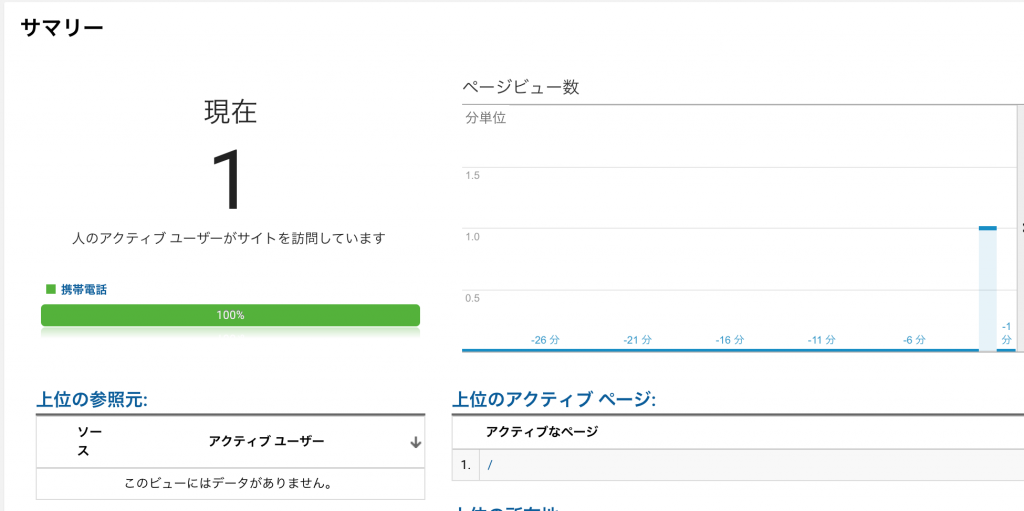Click the sort arrow in アクティブ ユーザー column
This screenshot has width=1024, height=511.
pos(415,442)
